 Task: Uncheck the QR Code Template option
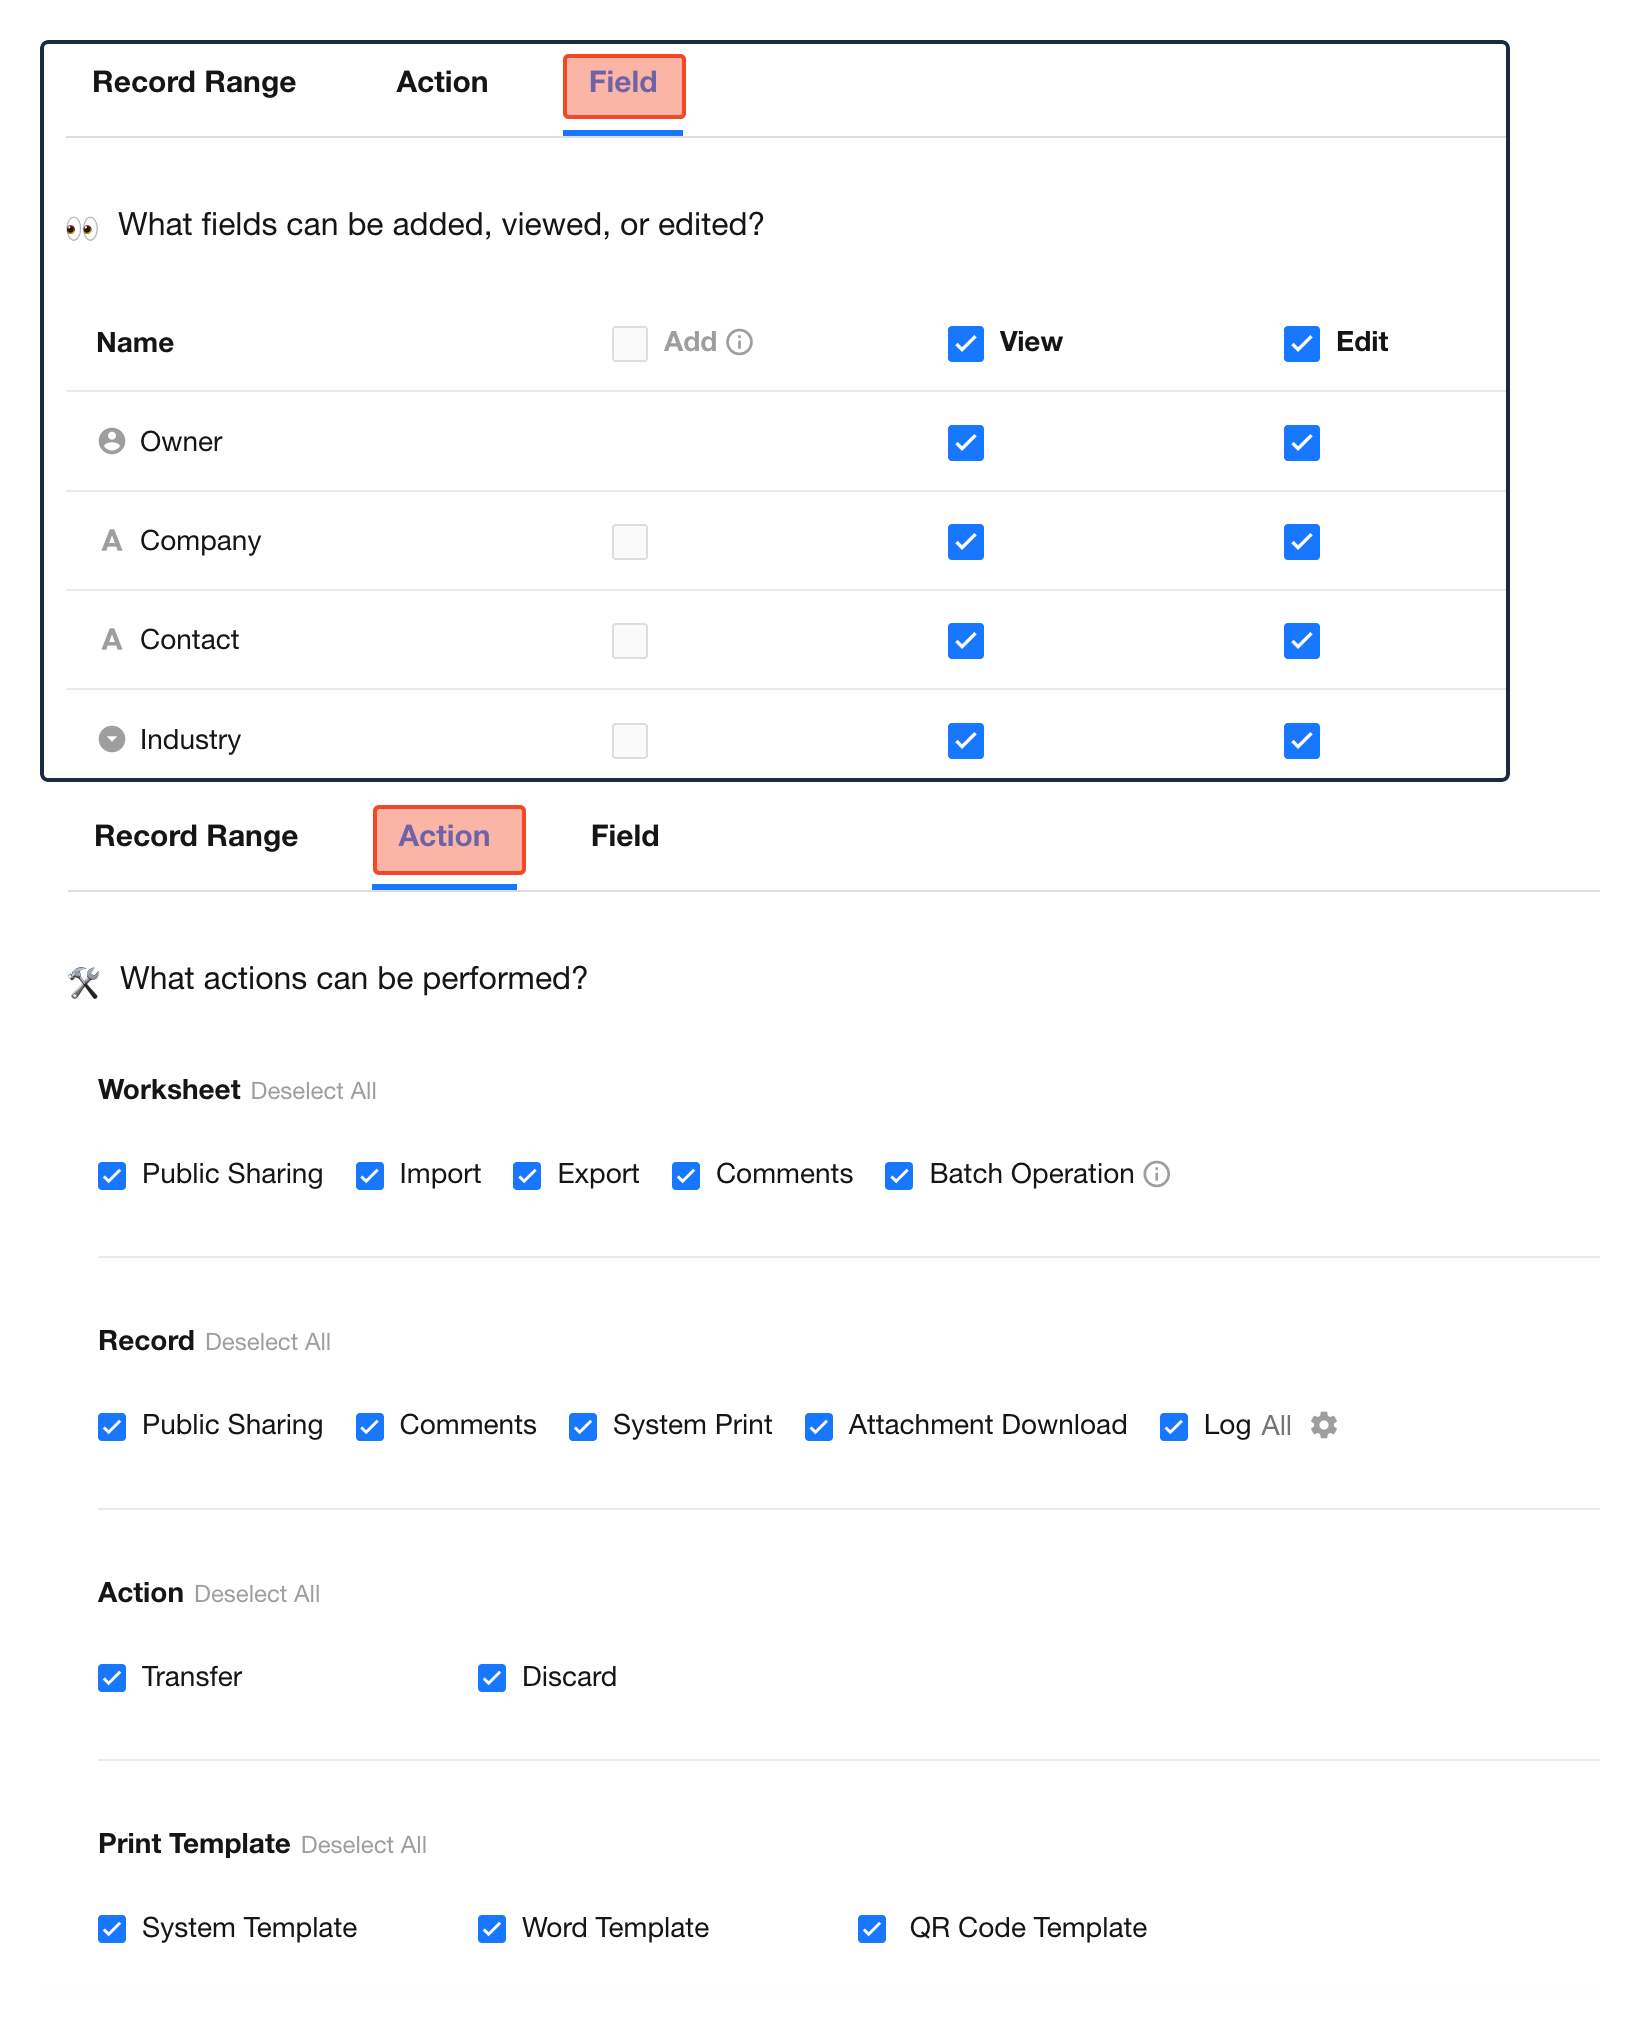coord(872,1929)
